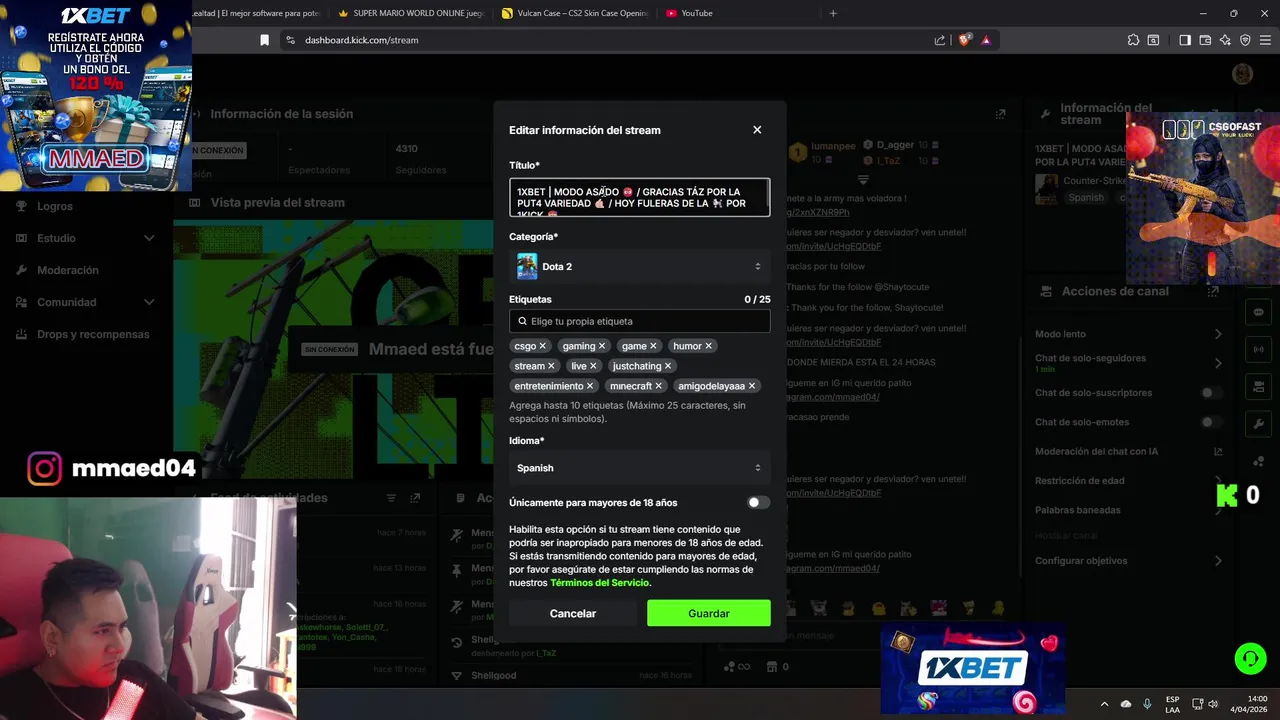Image resolution: width=1280 pixels, height=720 pixels.
Task: Open the Términos del Servicio link
Action: point(600,583)
